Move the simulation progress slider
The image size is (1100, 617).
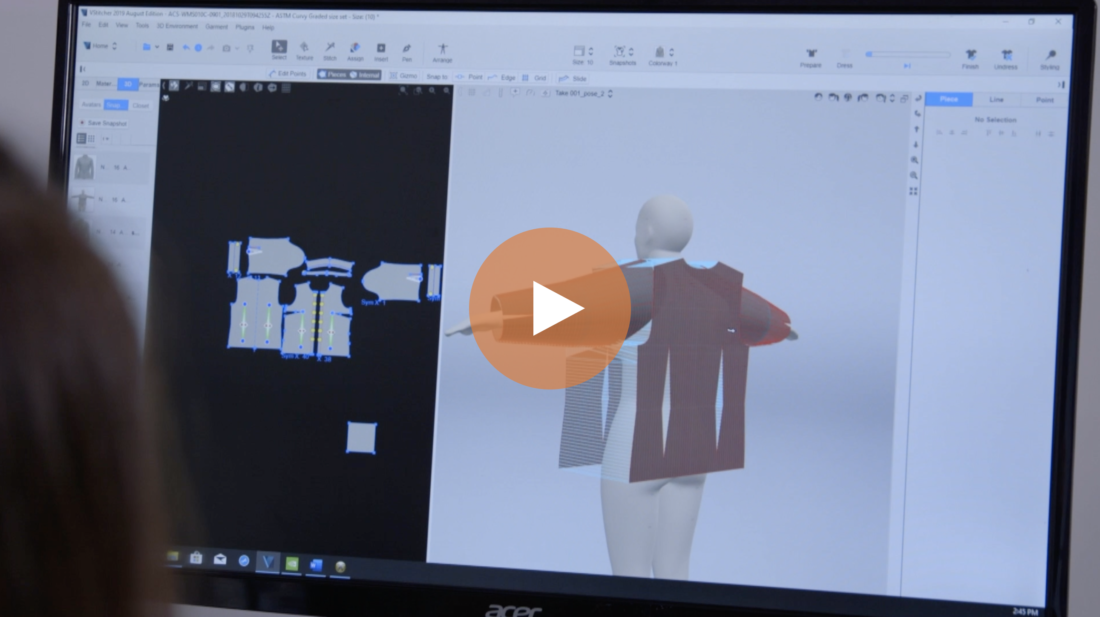908,54
